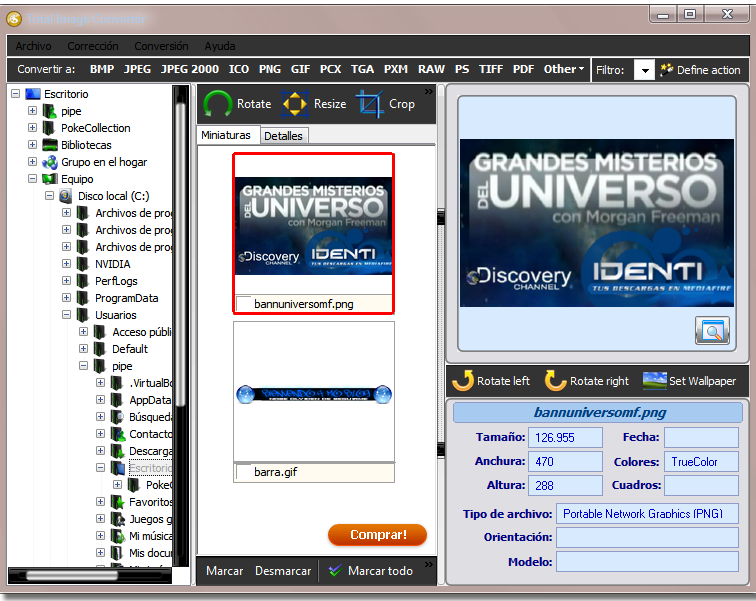
Task: Click the Rotate tool icon
Action: (217, 104)
